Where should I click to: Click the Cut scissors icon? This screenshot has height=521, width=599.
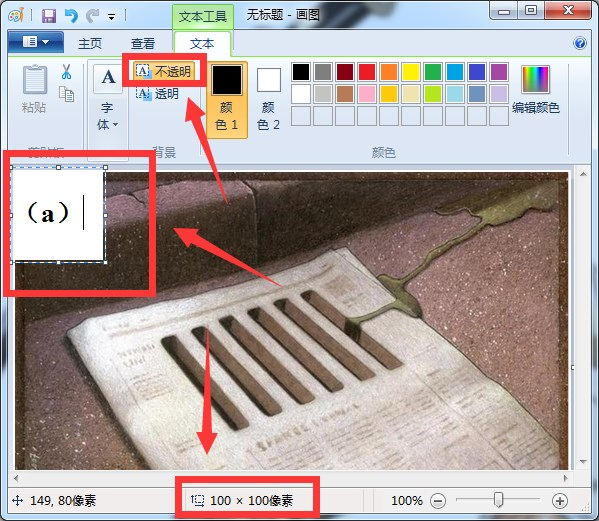pos(66,71)
